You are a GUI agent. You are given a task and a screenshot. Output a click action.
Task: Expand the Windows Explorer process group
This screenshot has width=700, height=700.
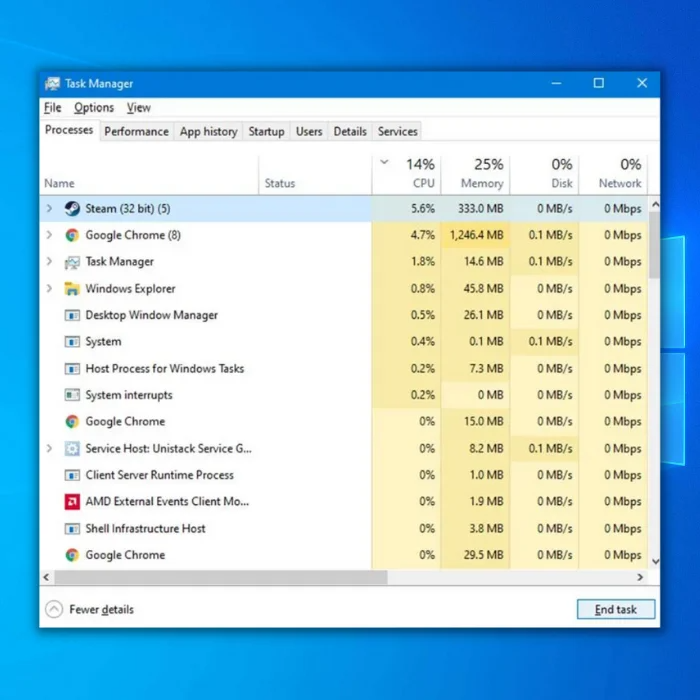click(x=49, y=288)
